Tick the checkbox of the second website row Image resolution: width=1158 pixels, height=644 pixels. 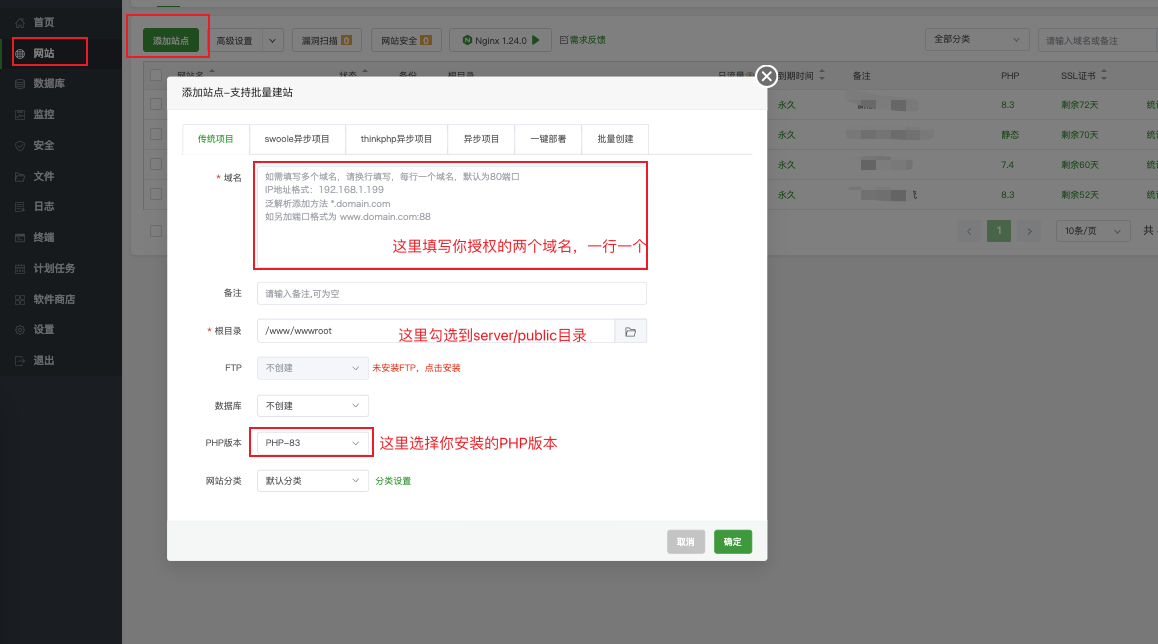(x=156, y=135)
